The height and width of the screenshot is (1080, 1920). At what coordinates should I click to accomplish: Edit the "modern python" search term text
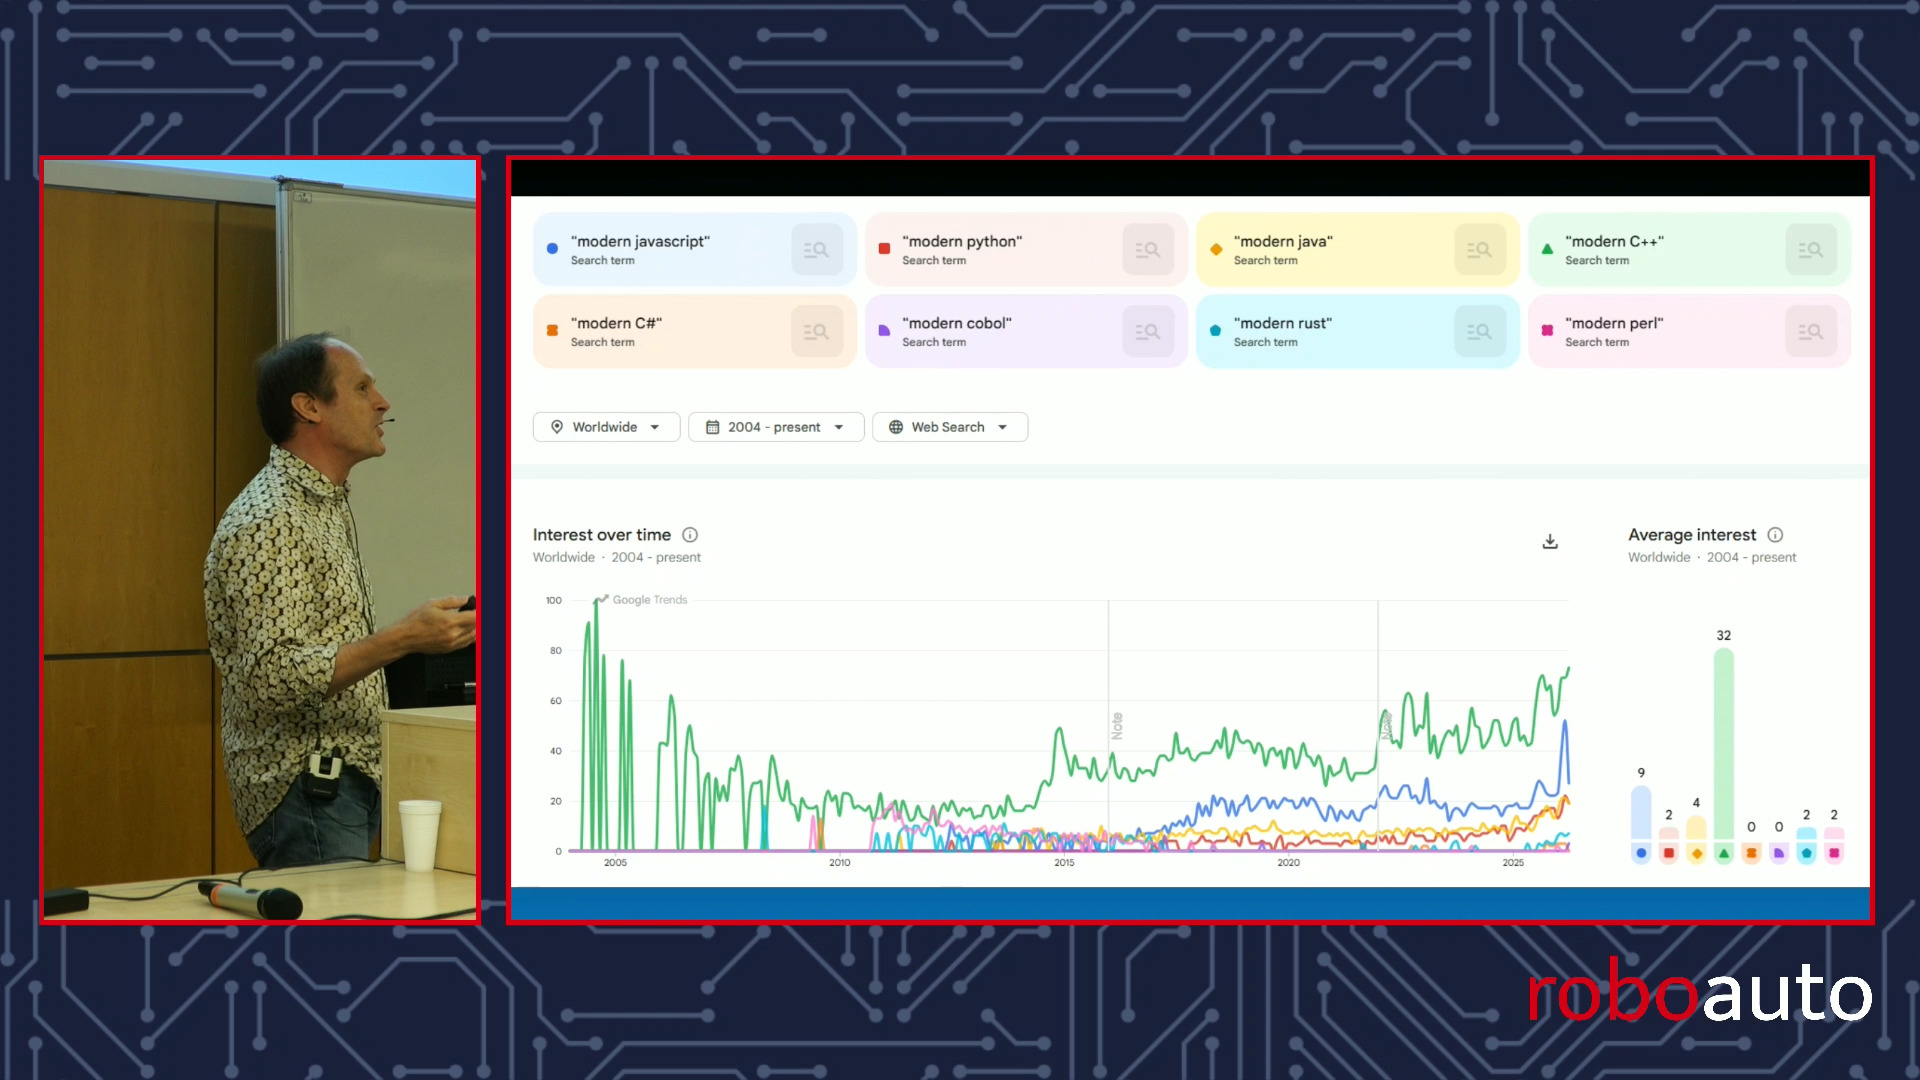pyautogui.click(x=962, y=241)
